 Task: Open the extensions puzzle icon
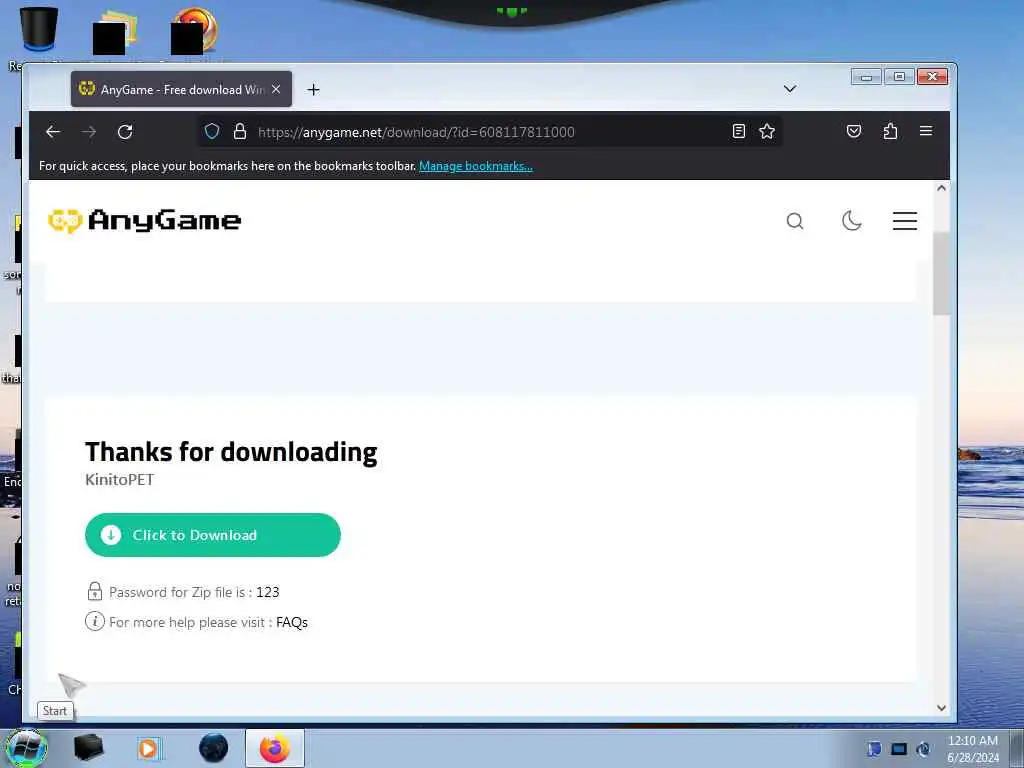pos(890,131)
